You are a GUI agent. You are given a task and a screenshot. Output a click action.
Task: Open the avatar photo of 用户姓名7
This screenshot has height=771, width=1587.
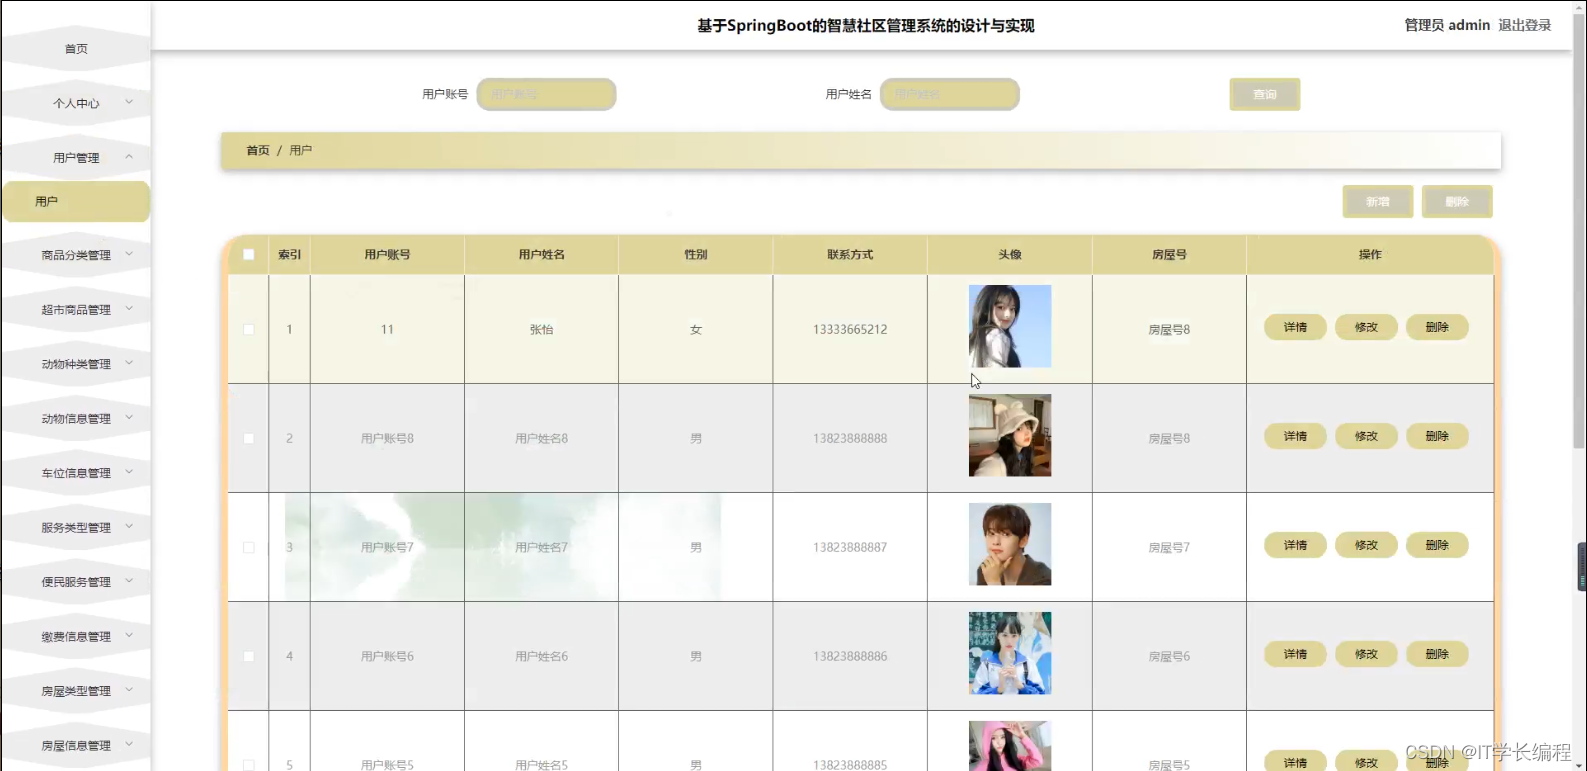1010,544
